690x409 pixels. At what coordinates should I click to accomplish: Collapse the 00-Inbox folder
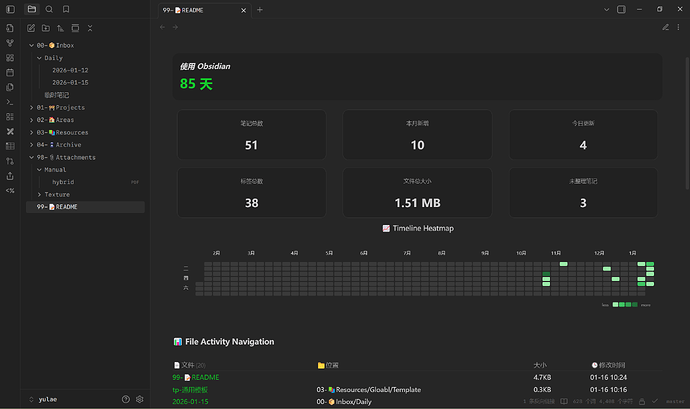(x=31, y=45)
